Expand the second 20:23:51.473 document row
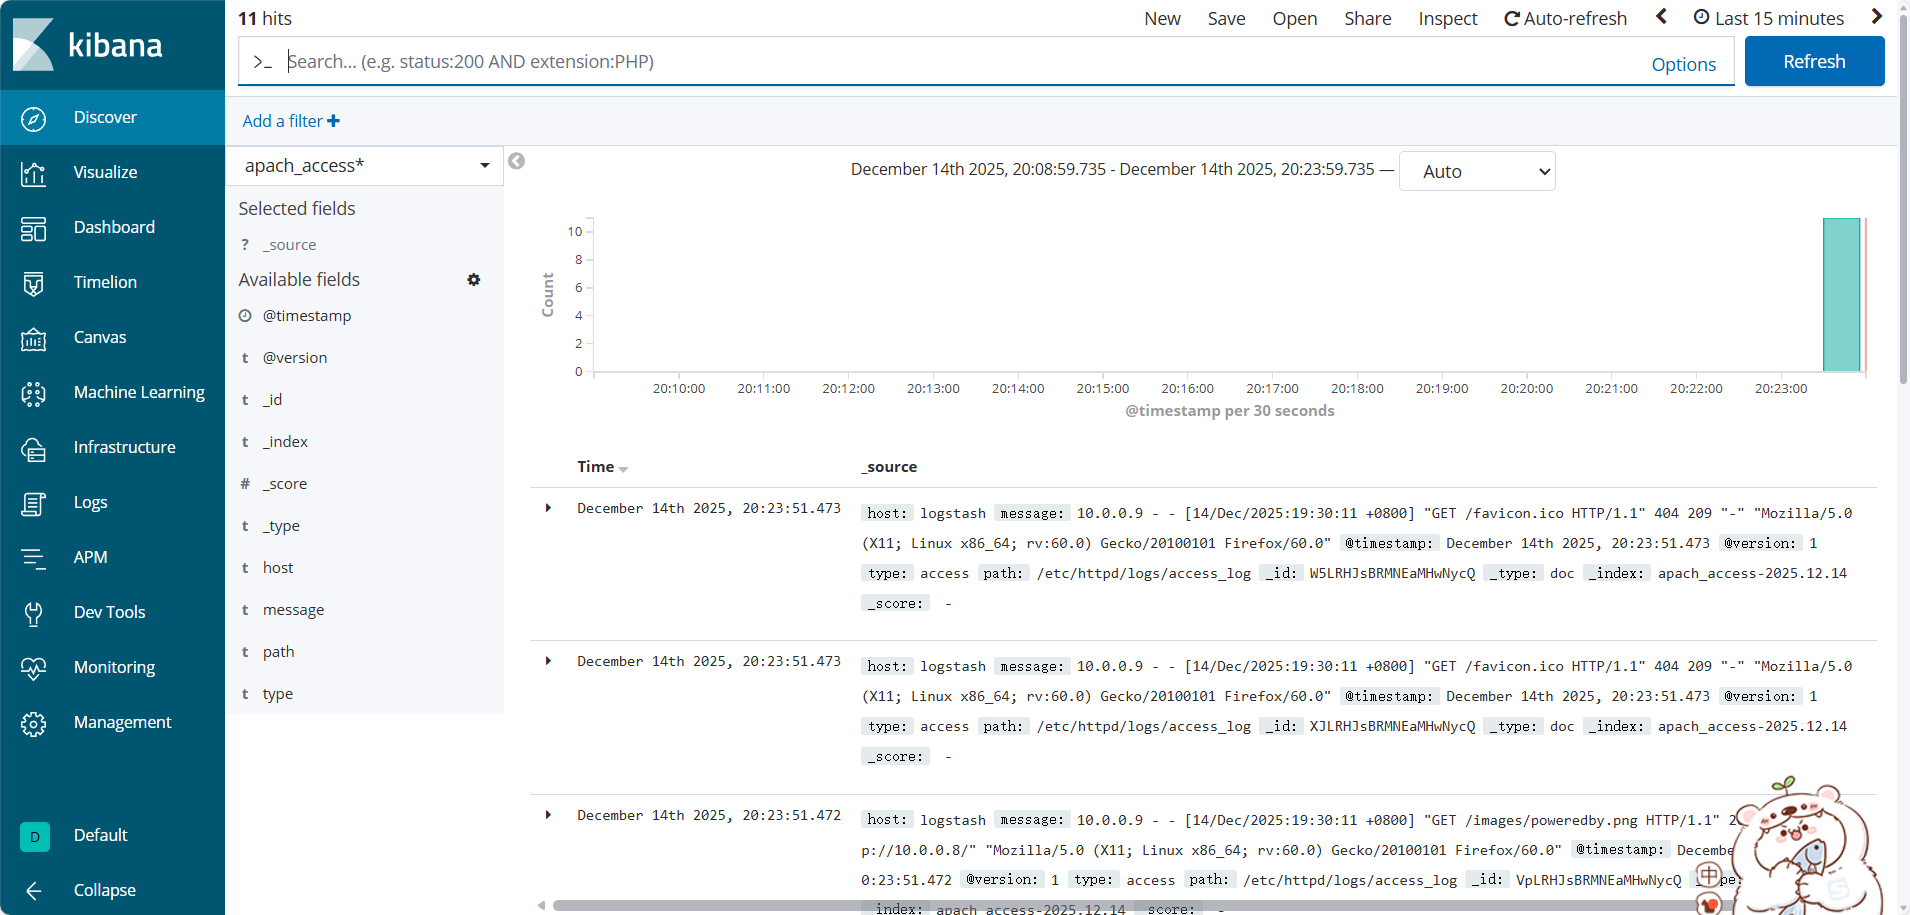Viewport: 1910px width, 915px height. point(548,661)
